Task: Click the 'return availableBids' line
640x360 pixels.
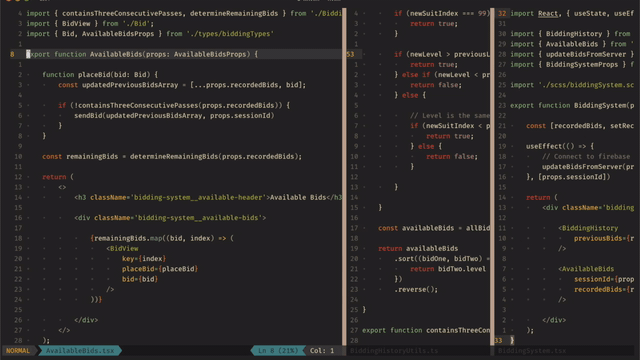Action: tap(418, 248)
